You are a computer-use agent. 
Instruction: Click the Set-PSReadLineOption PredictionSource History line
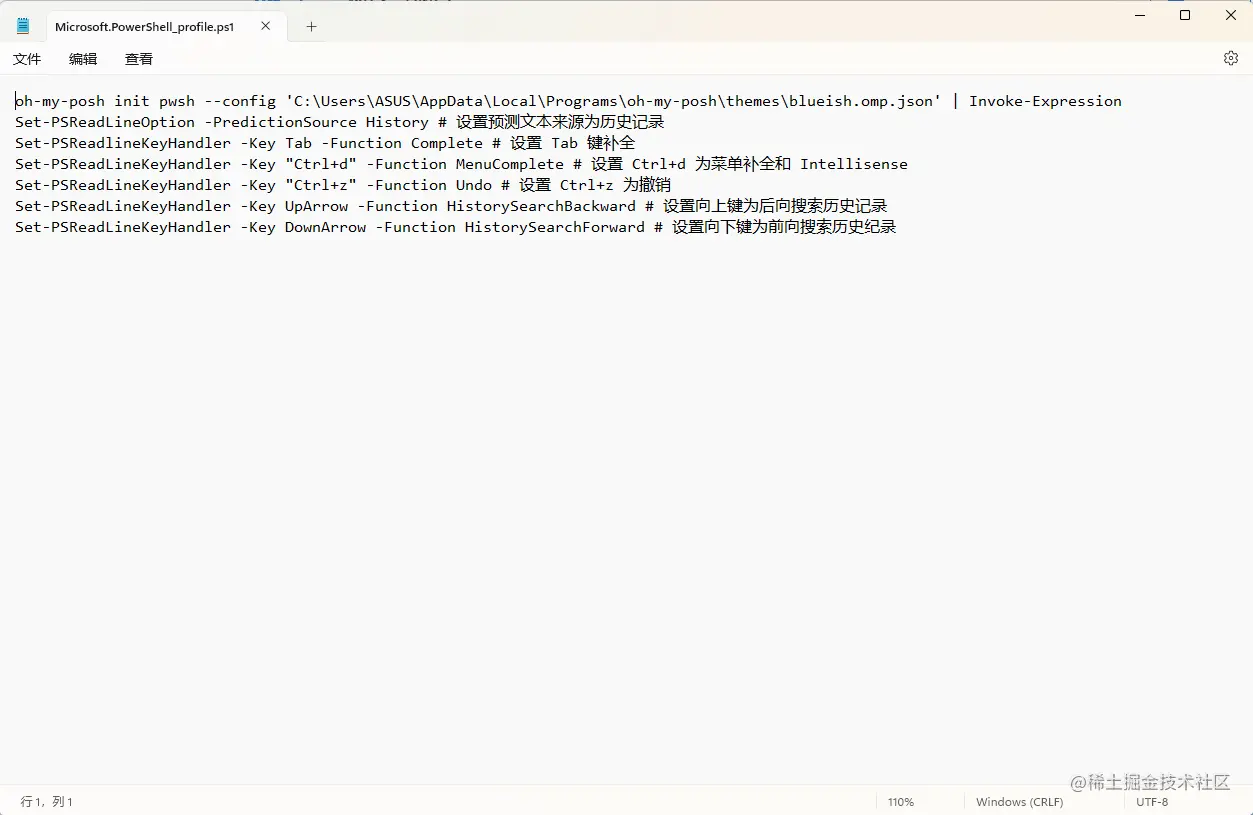pos(340,122)
